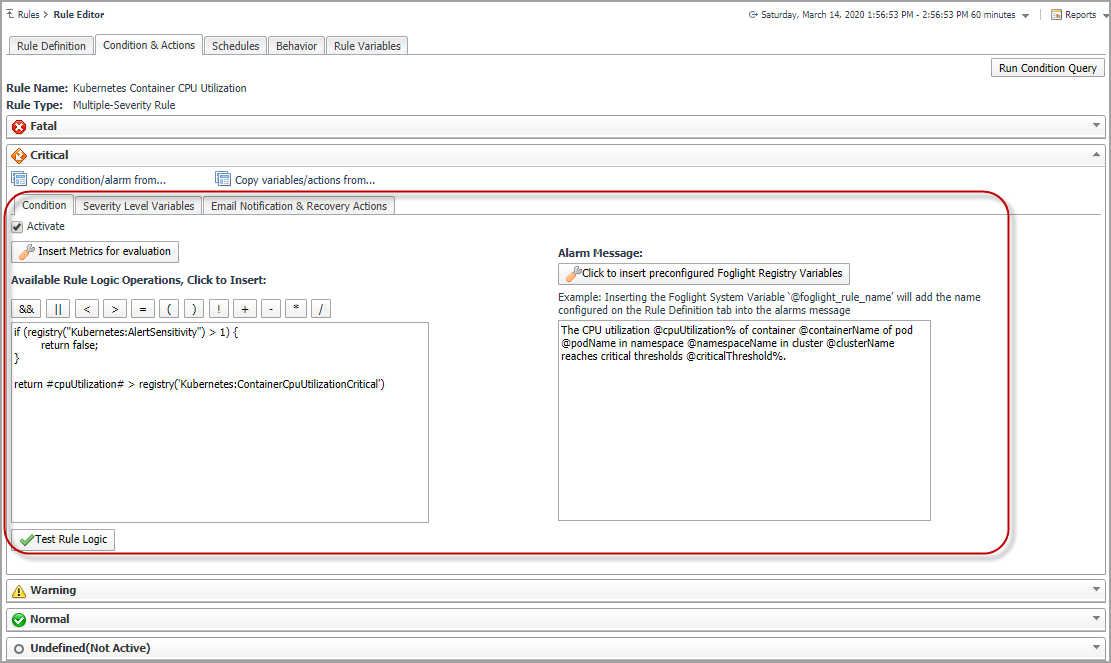The width and height of the screenshot is (1111, 663).
Task: Insert the closing parenthesis operator
Action: tap(193, 309)
